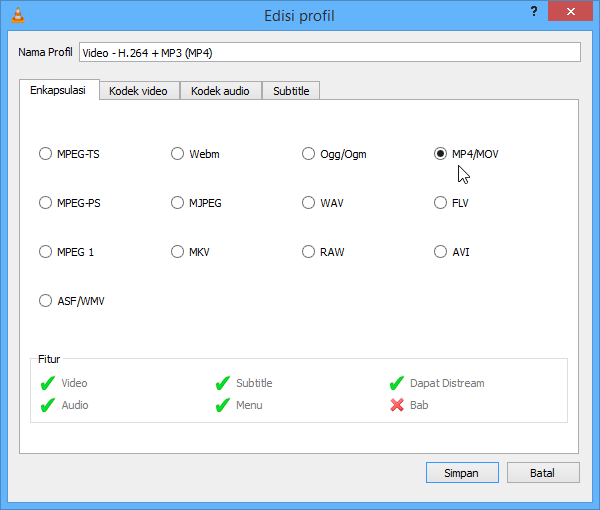Image resolution: width=600 pixels, height=510 pixels.
Task: Pick WAV as encapsulation format
Action: click(308, 203)
